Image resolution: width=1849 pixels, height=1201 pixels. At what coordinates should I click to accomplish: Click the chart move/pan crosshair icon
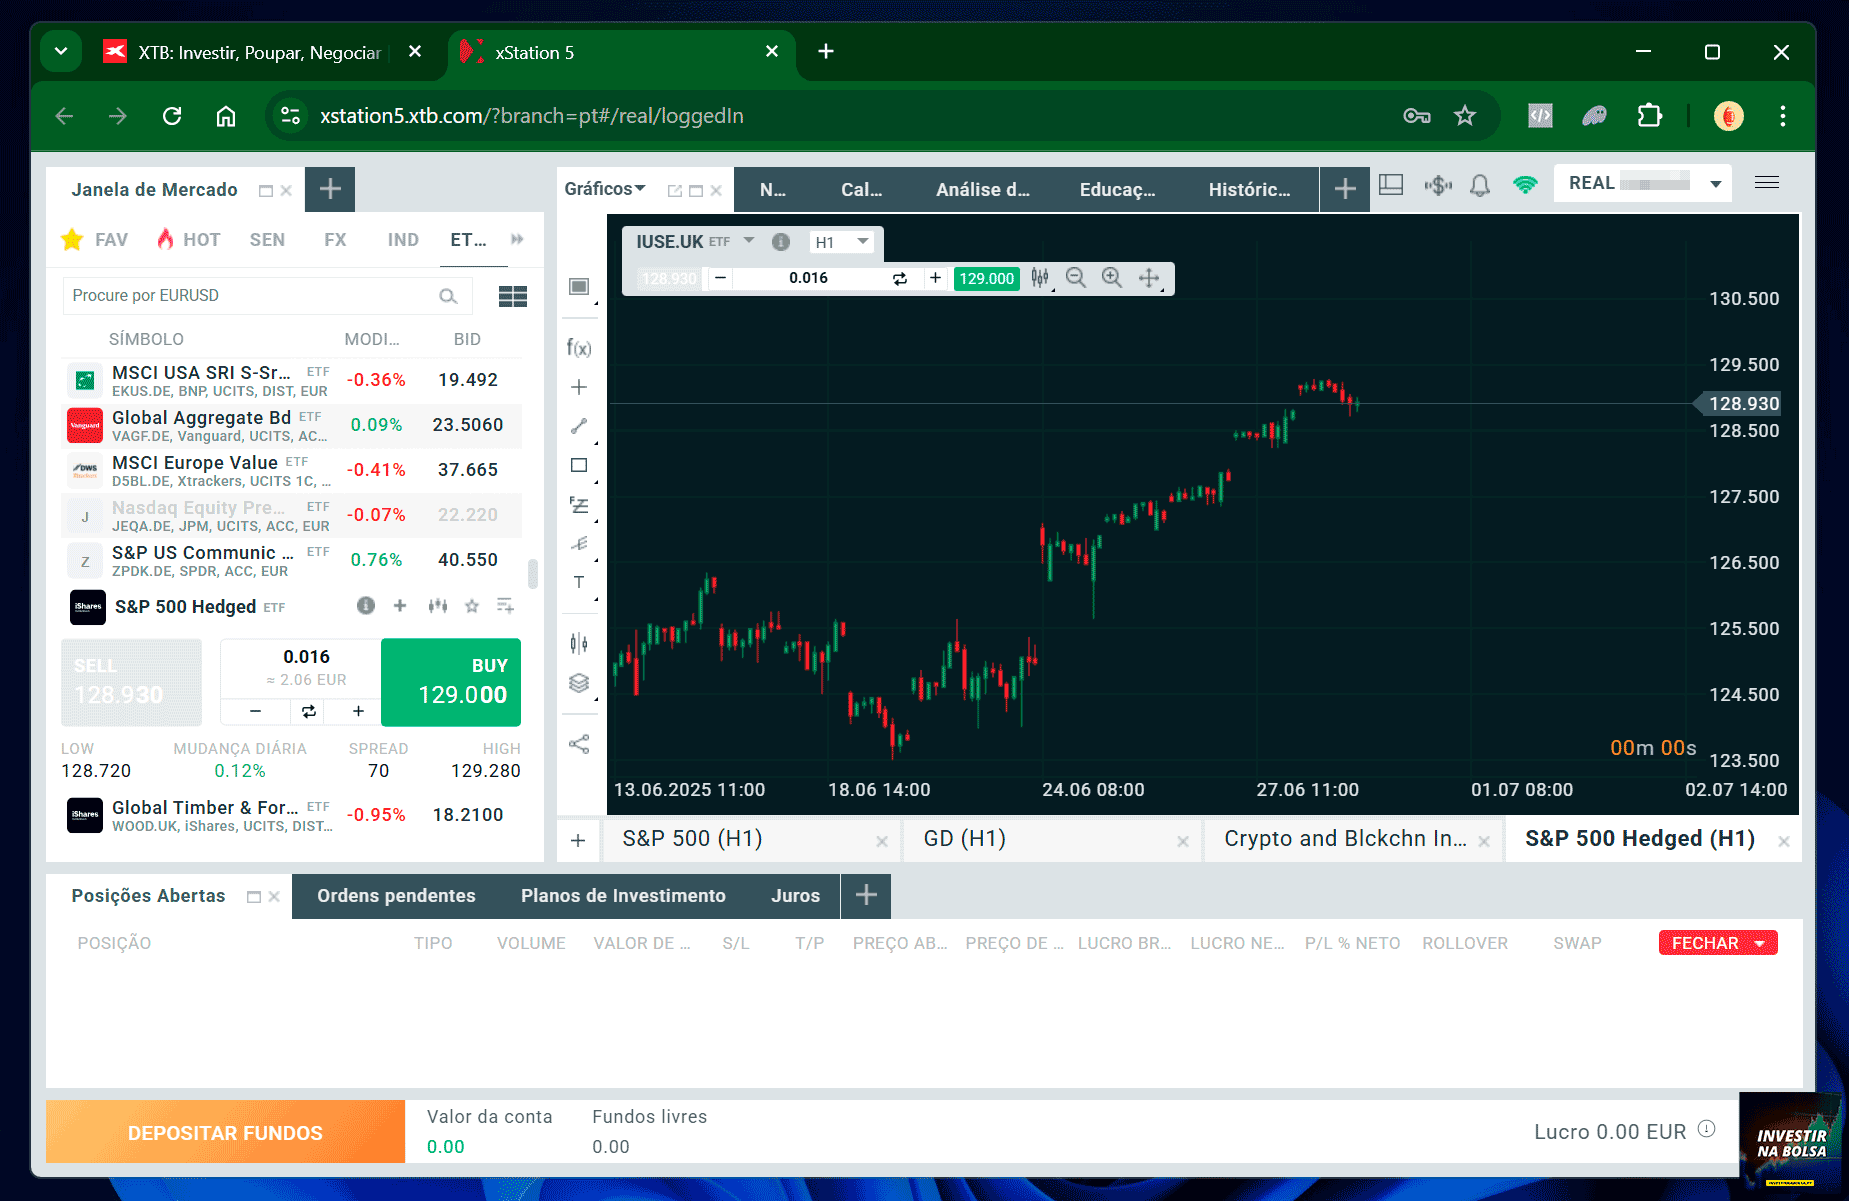coord(1149,278)
